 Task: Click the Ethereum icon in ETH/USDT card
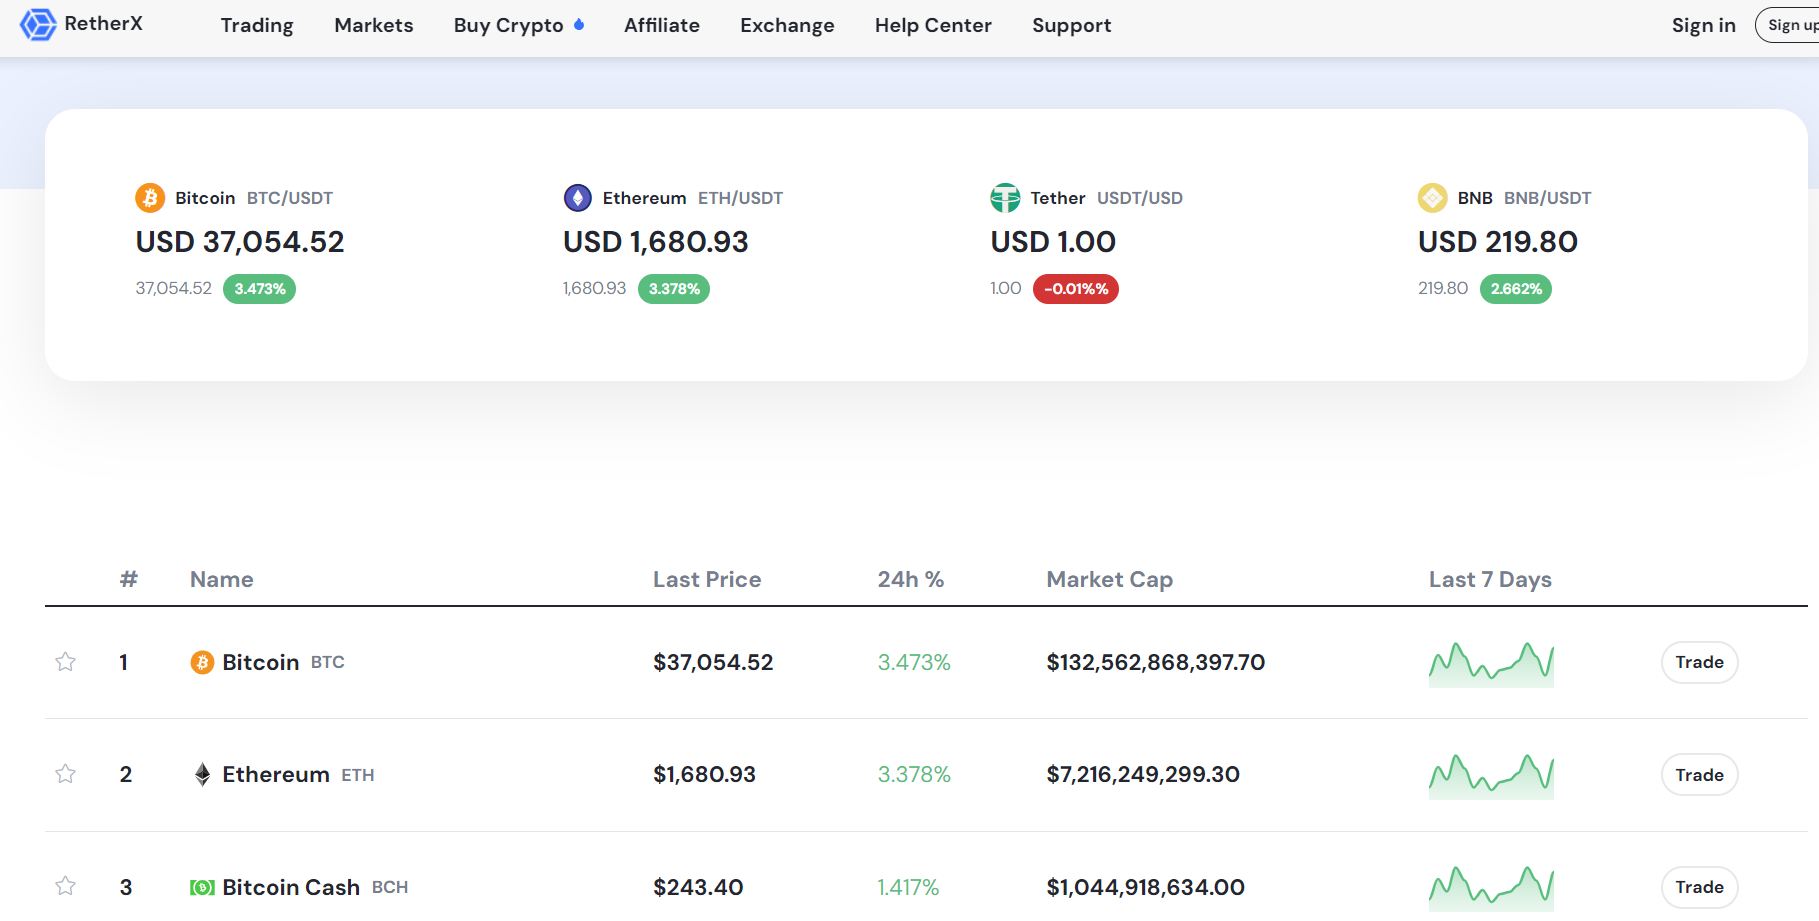click(x=578, y=198)
